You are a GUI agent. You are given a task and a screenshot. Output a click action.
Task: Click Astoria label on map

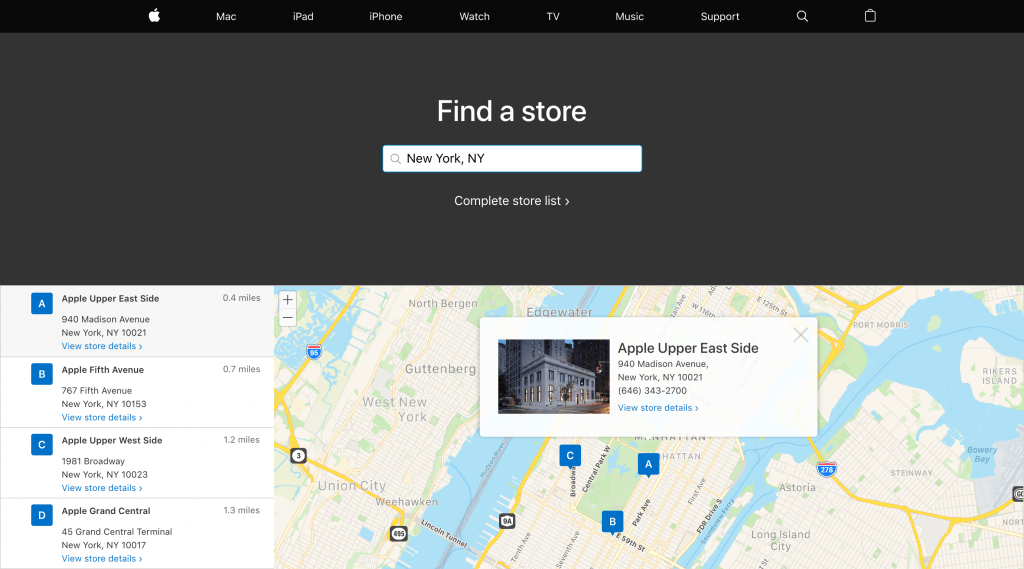(x=797, y=487)
